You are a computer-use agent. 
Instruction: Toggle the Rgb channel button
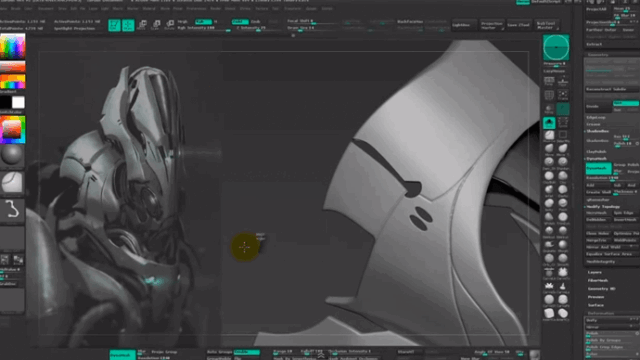(x=203, y=22)
